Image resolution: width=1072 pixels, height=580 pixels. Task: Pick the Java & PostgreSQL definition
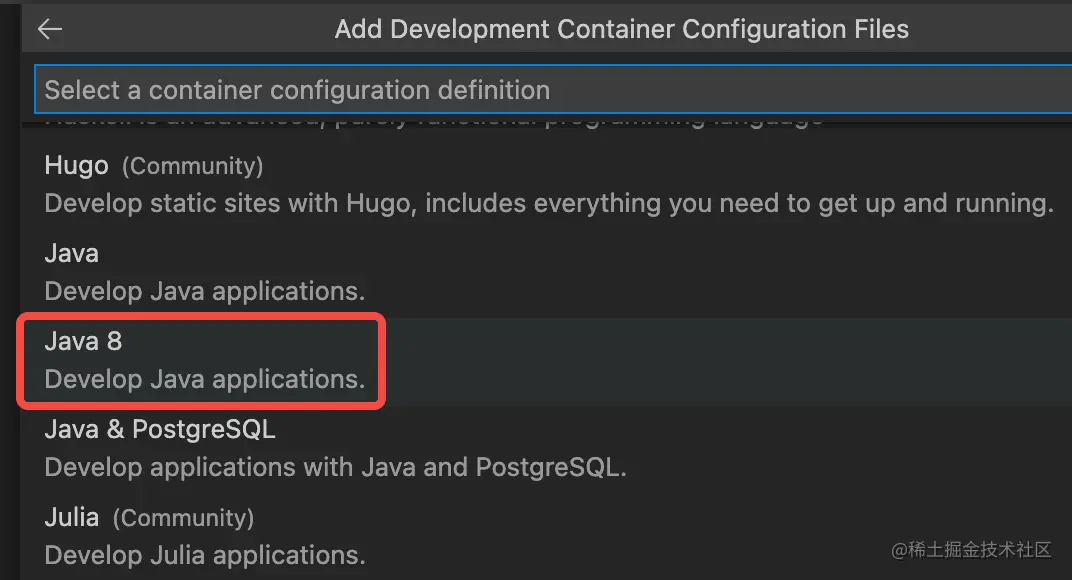click(x=160, y=430)
